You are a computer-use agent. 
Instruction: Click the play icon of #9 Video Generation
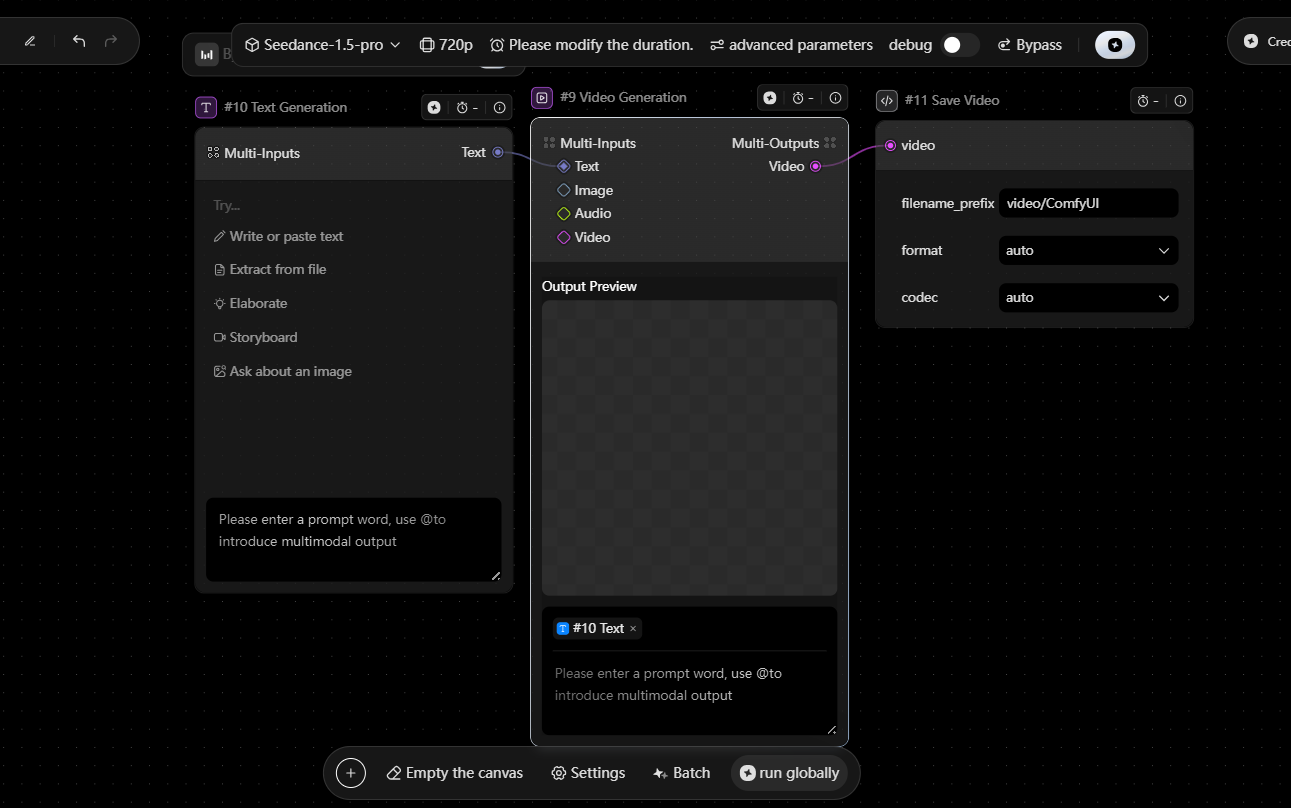tap(542, 97)
